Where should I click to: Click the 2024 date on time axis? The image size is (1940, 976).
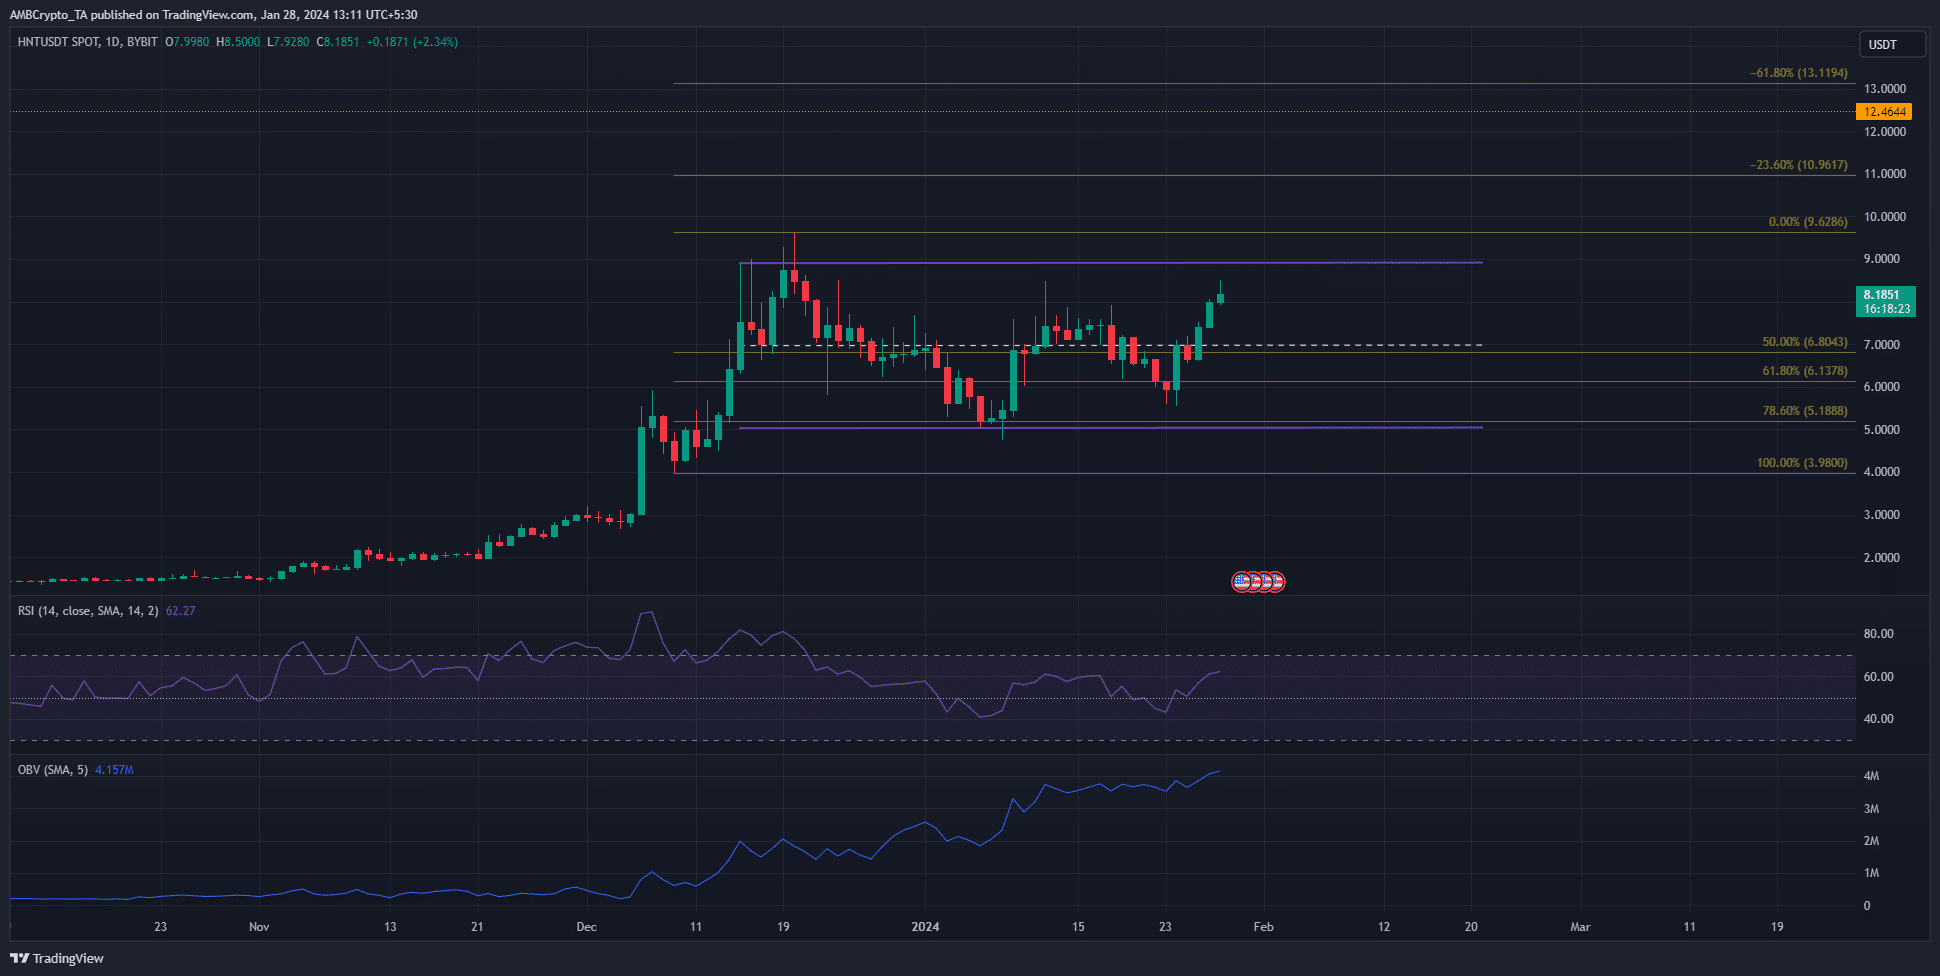(926, 927)
